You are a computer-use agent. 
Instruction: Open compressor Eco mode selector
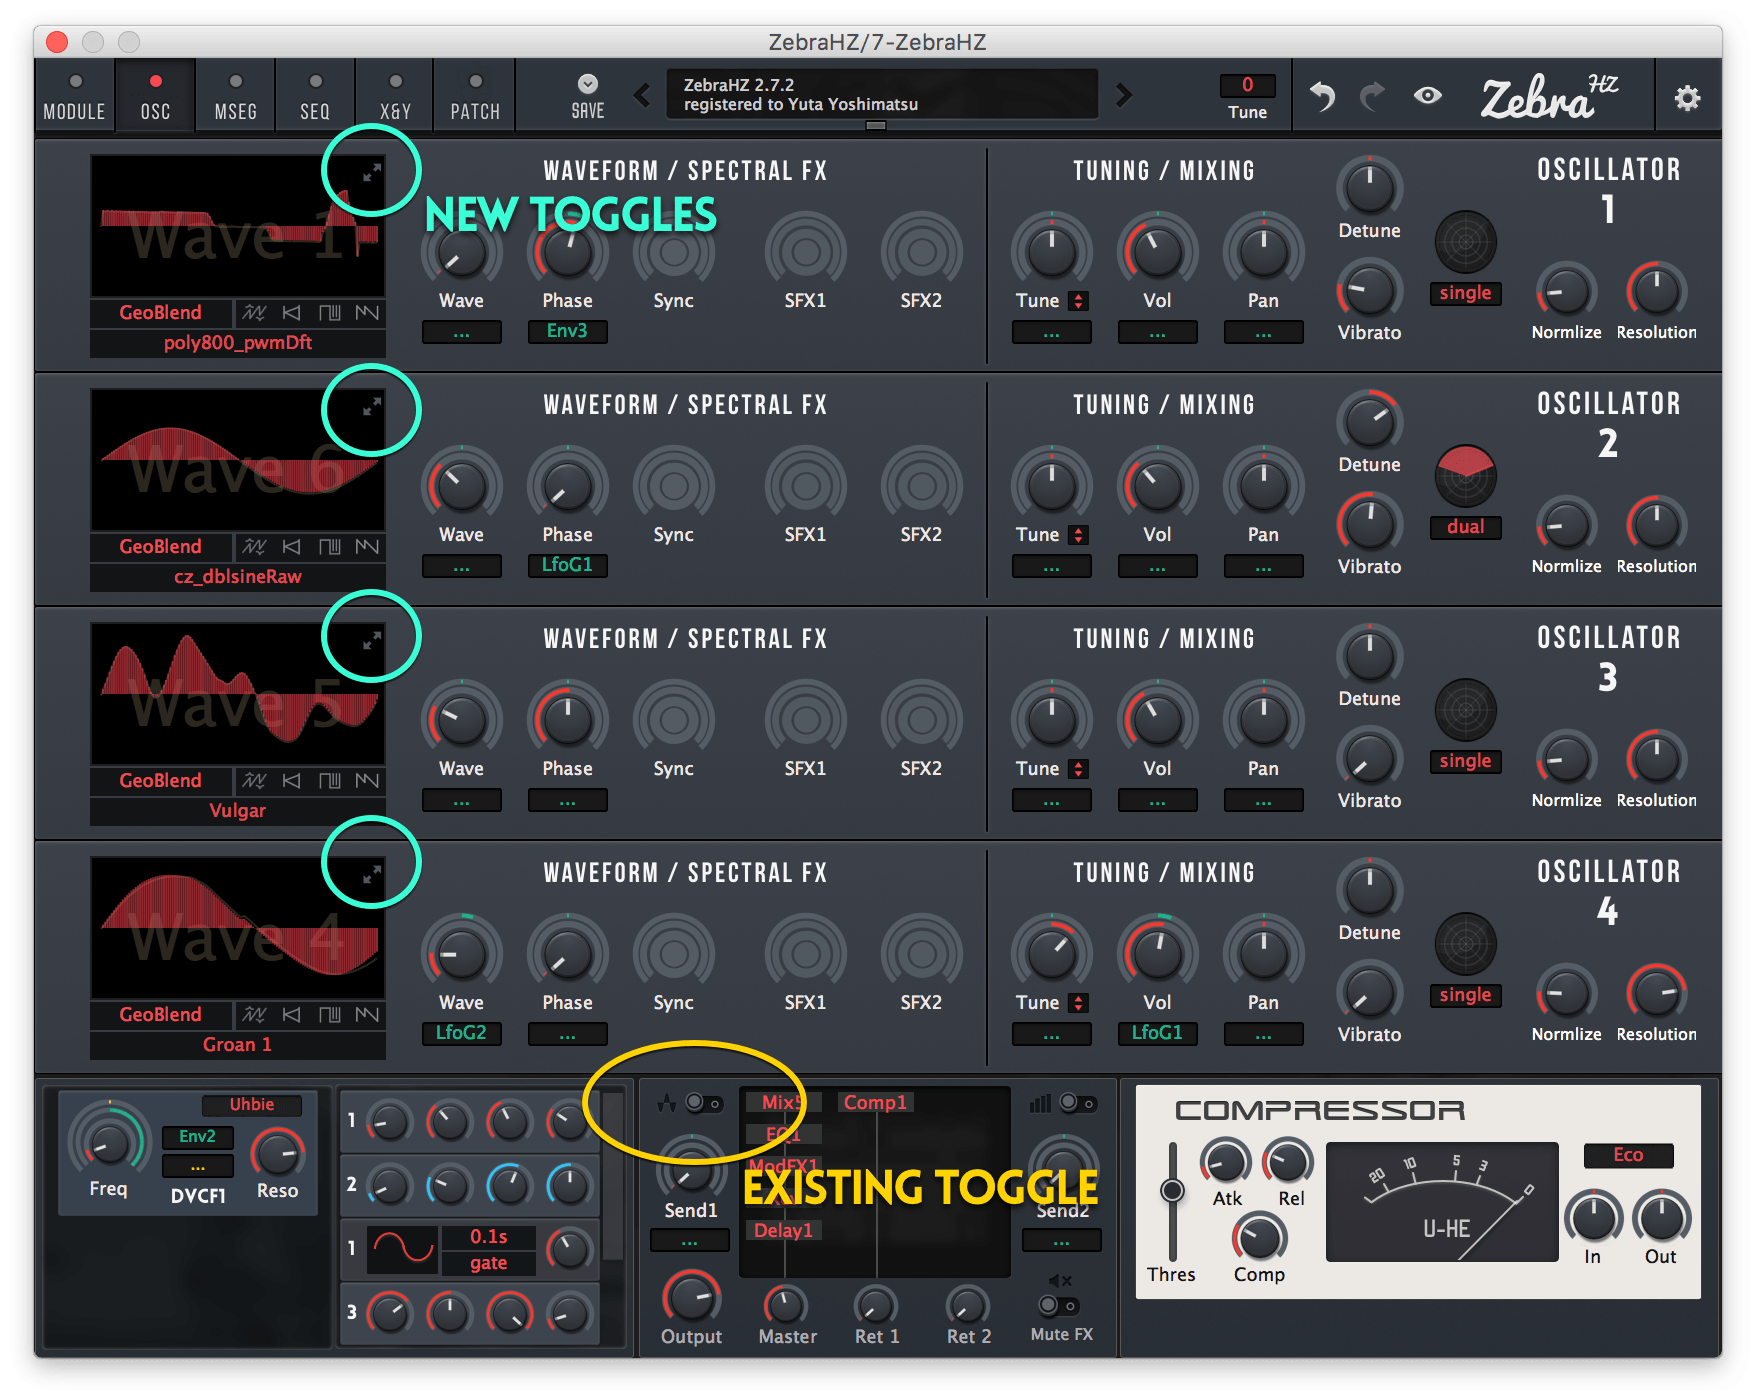point(1628,1155)
